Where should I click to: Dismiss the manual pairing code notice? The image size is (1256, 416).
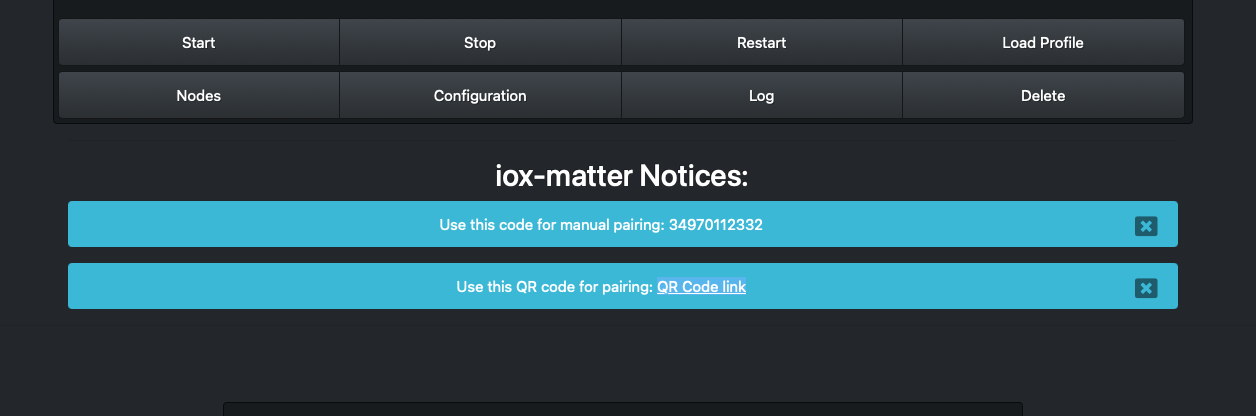[1146, 226]
